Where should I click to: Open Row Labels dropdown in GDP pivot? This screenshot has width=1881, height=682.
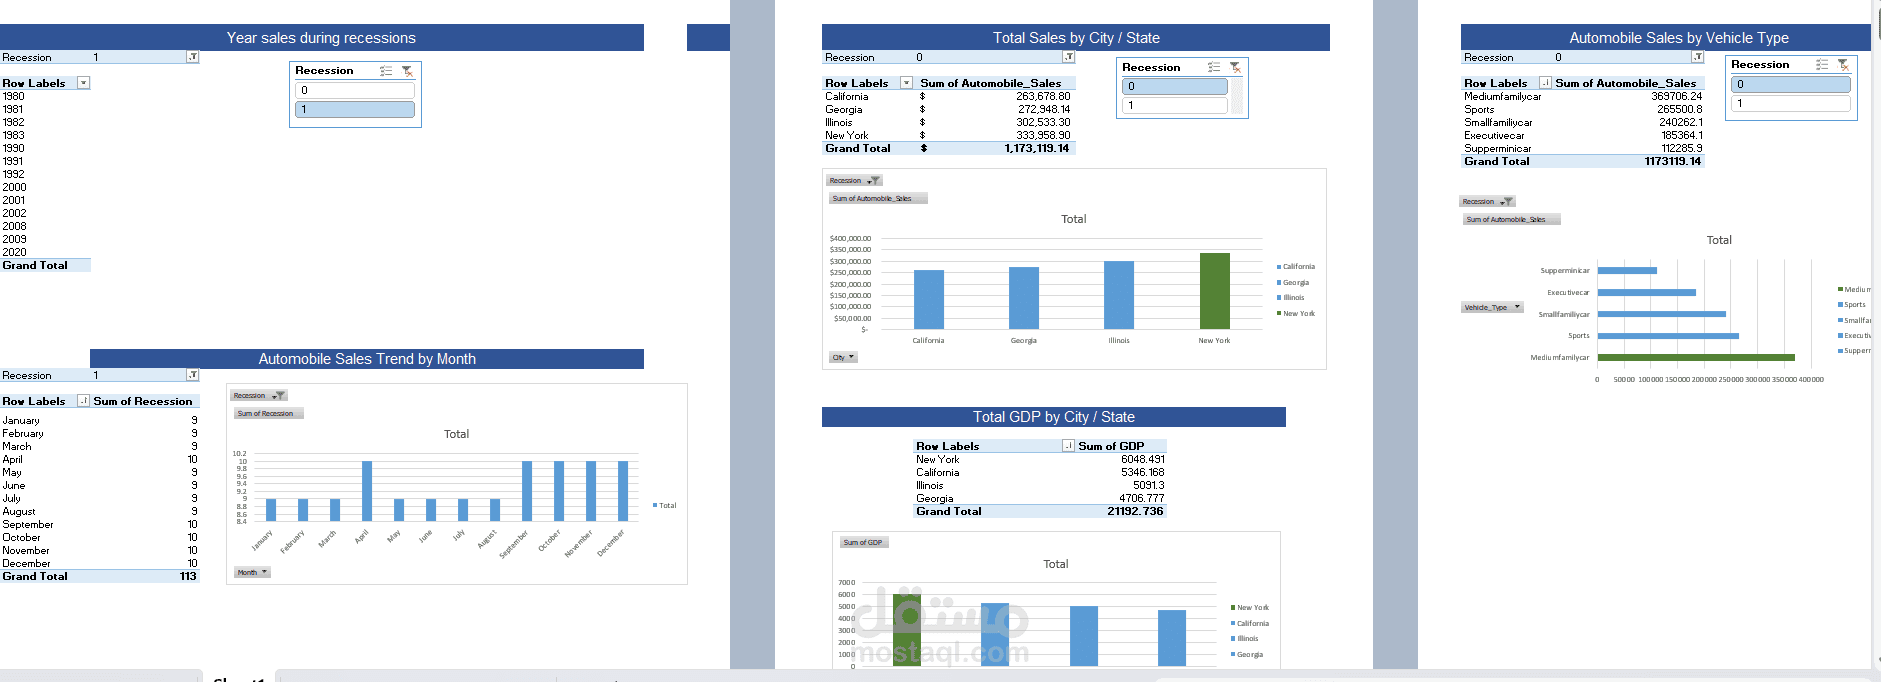[x=1069, y=446]
